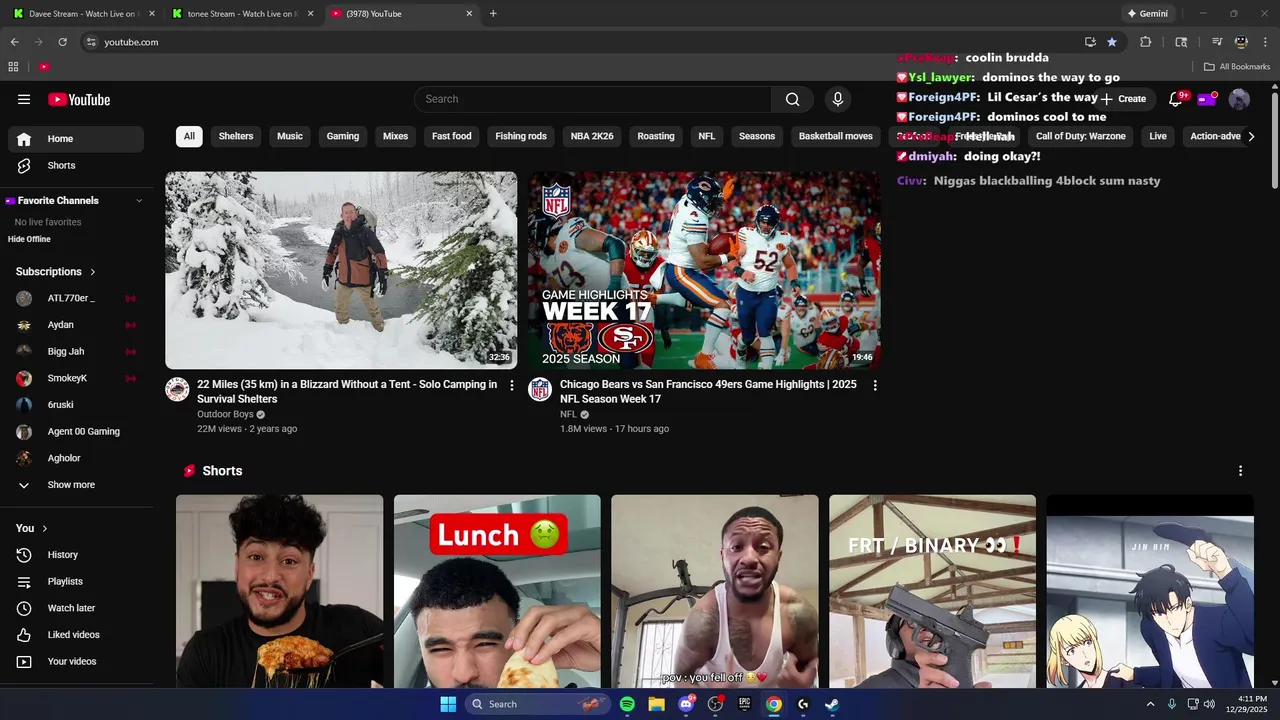This screenshot has width=1280, height=720.
Task: Click the YouTube search input field
Action: pyautogui.click(x=592, y=99)
